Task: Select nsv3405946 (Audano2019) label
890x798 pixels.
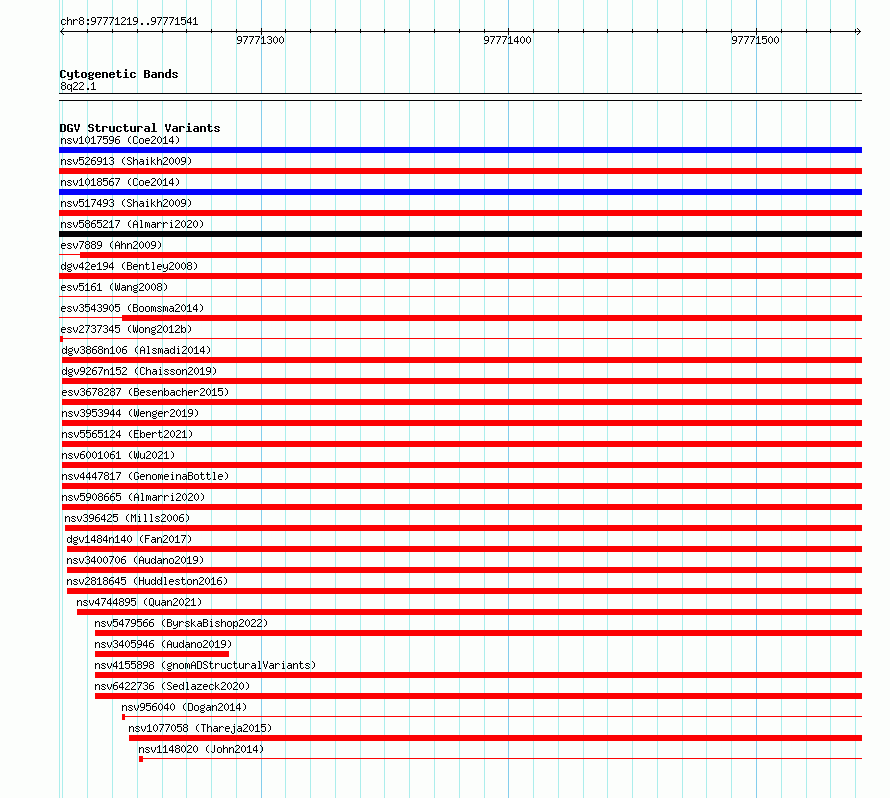Action: [x=163, y=644]
